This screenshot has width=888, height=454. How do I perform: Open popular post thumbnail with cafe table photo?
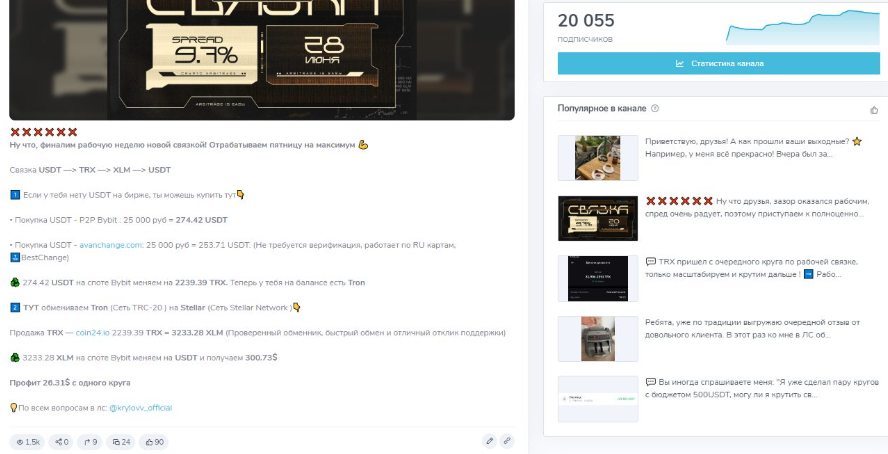point(597,158)
